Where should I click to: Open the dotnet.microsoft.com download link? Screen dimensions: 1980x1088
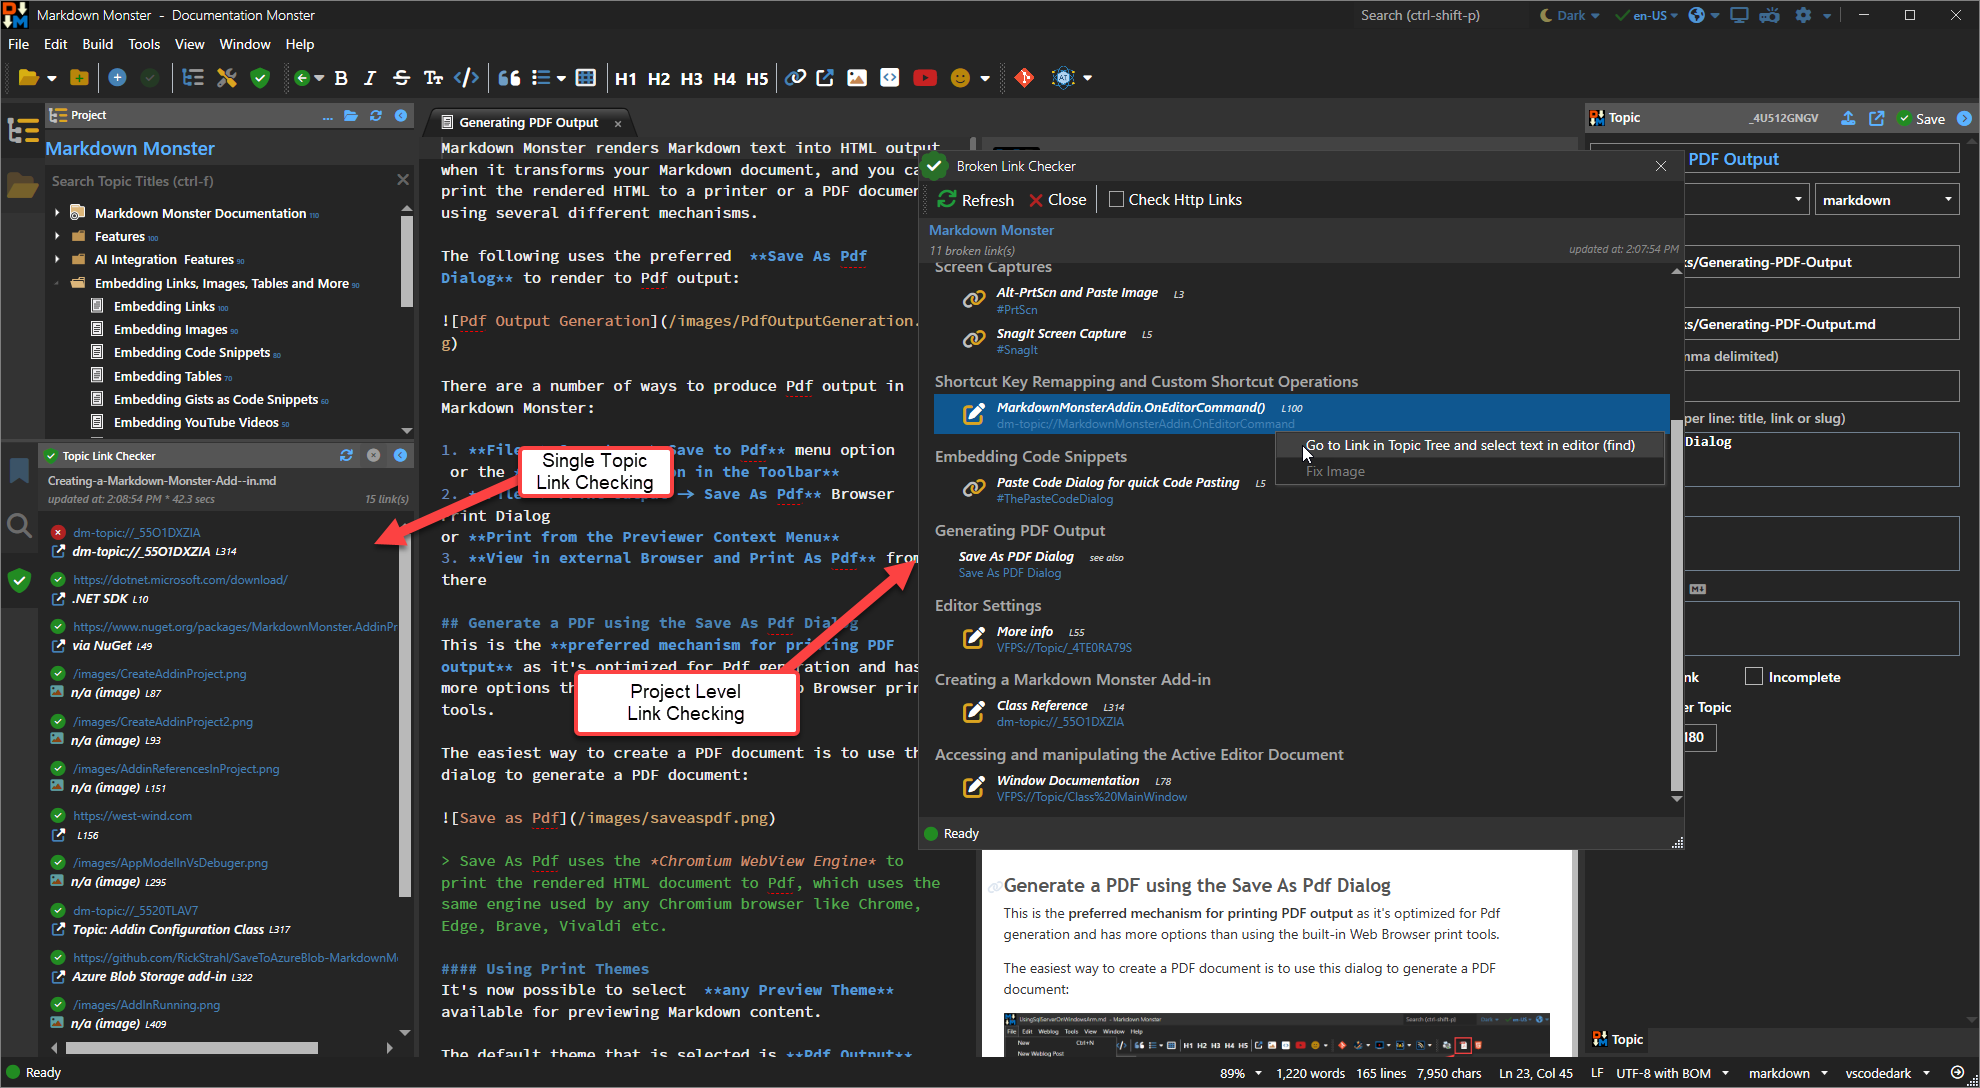click(180, 580)
